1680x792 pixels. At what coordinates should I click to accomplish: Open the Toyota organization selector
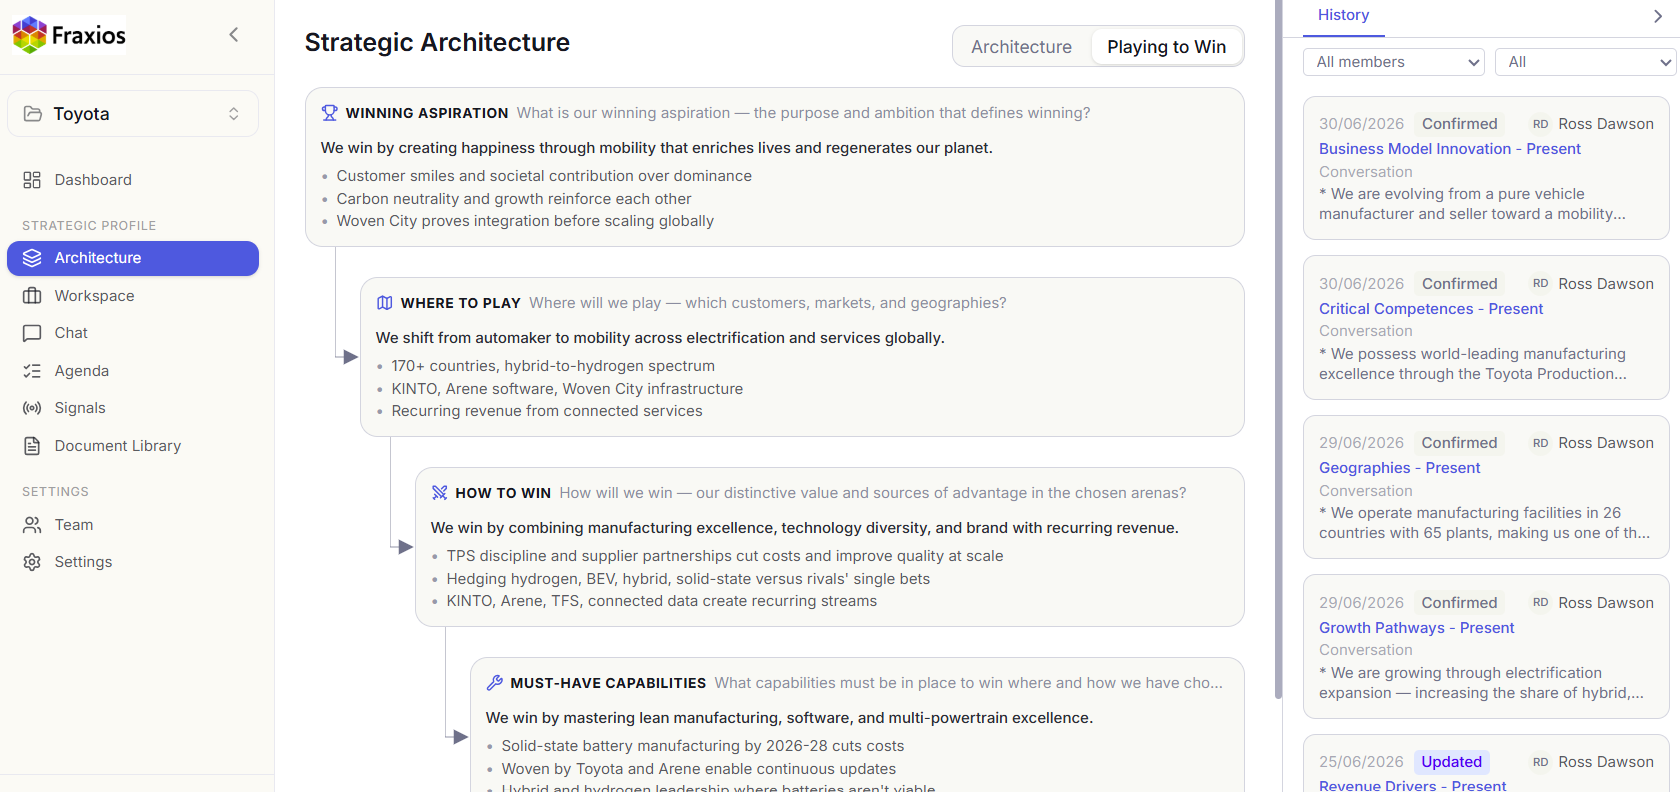[133, 114]
